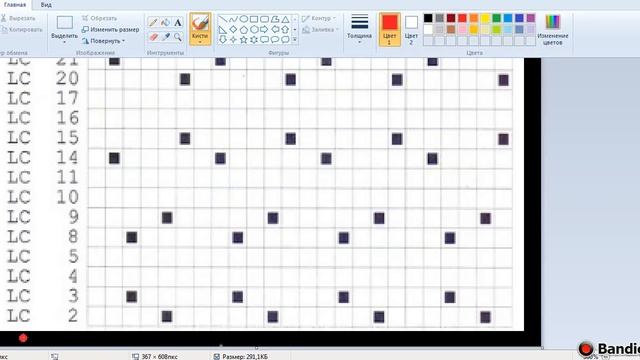Pick the green palette swatch

pos(496,18)
